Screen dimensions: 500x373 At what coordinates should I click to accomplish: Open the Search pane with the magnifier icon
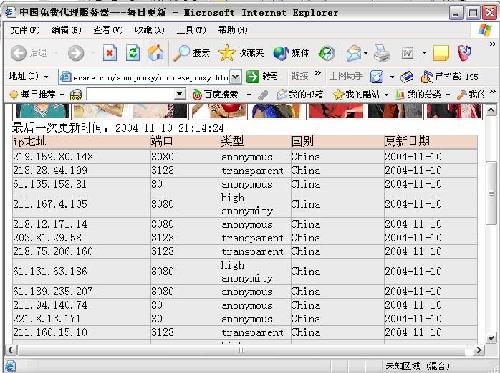pos(181,53)
